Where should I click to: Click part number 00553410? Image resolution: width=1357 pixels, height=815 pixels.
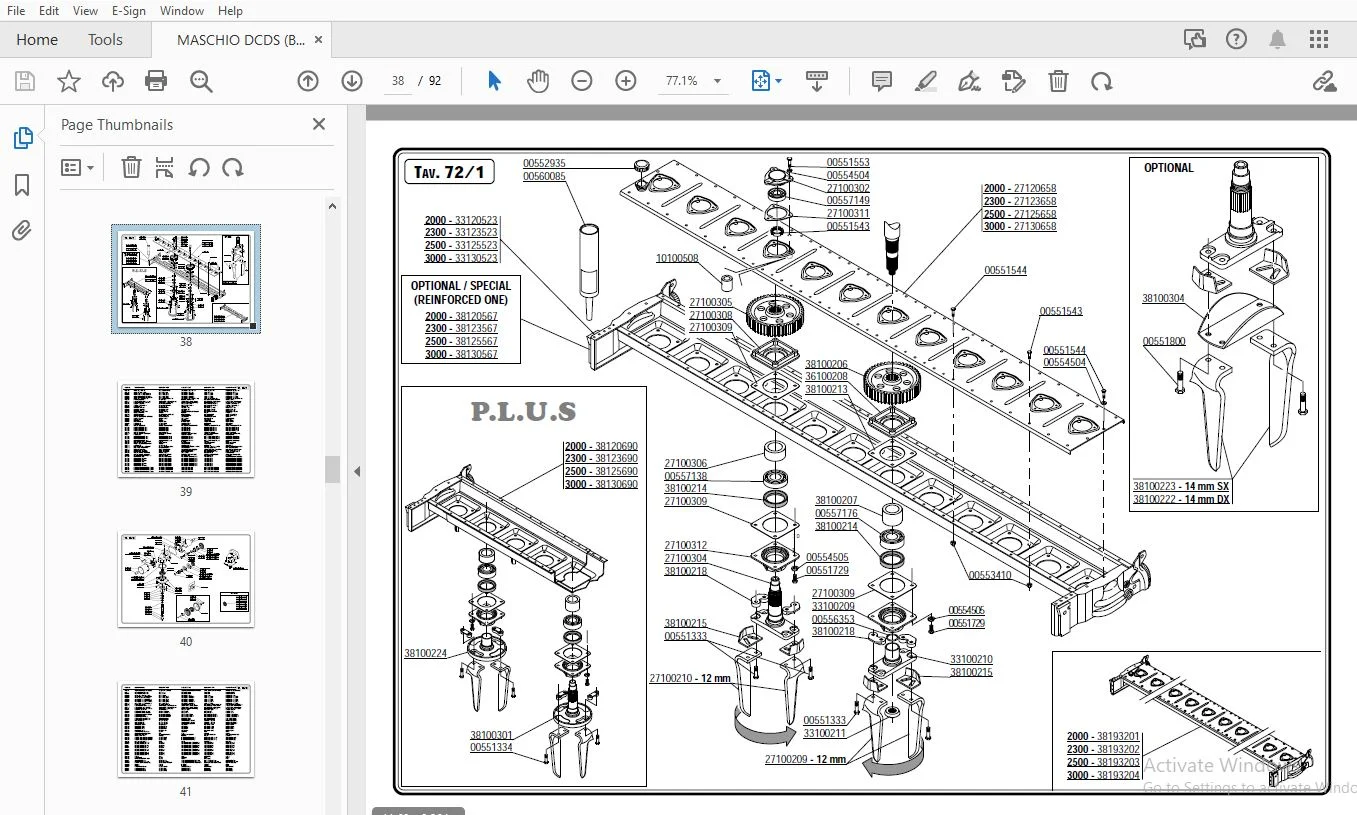point(989,575)
